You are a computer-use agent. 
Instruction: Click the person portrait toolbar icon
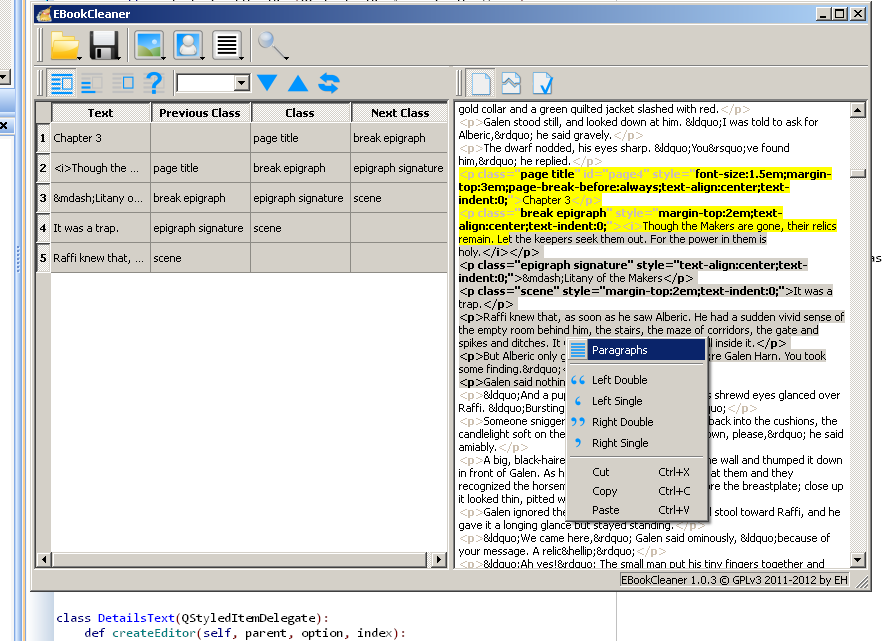[x=188, y=45]
